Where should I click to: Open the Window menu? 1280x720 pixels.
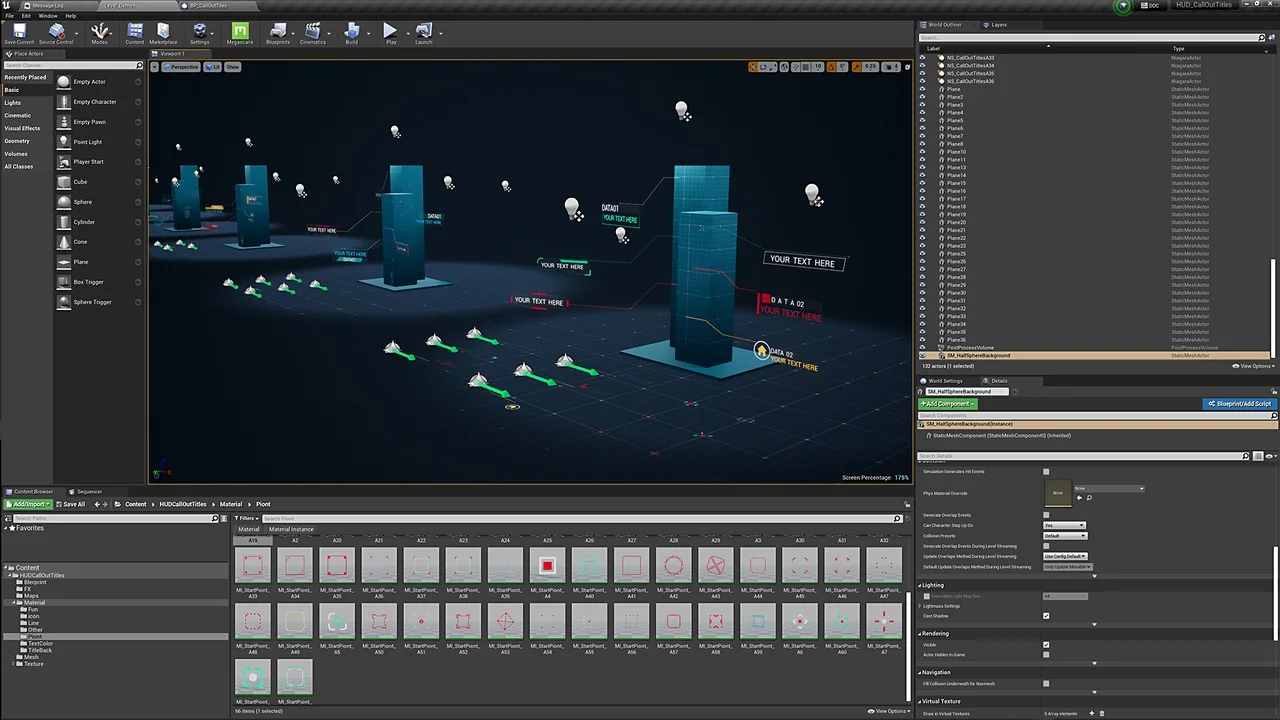[x=47, y=16]
